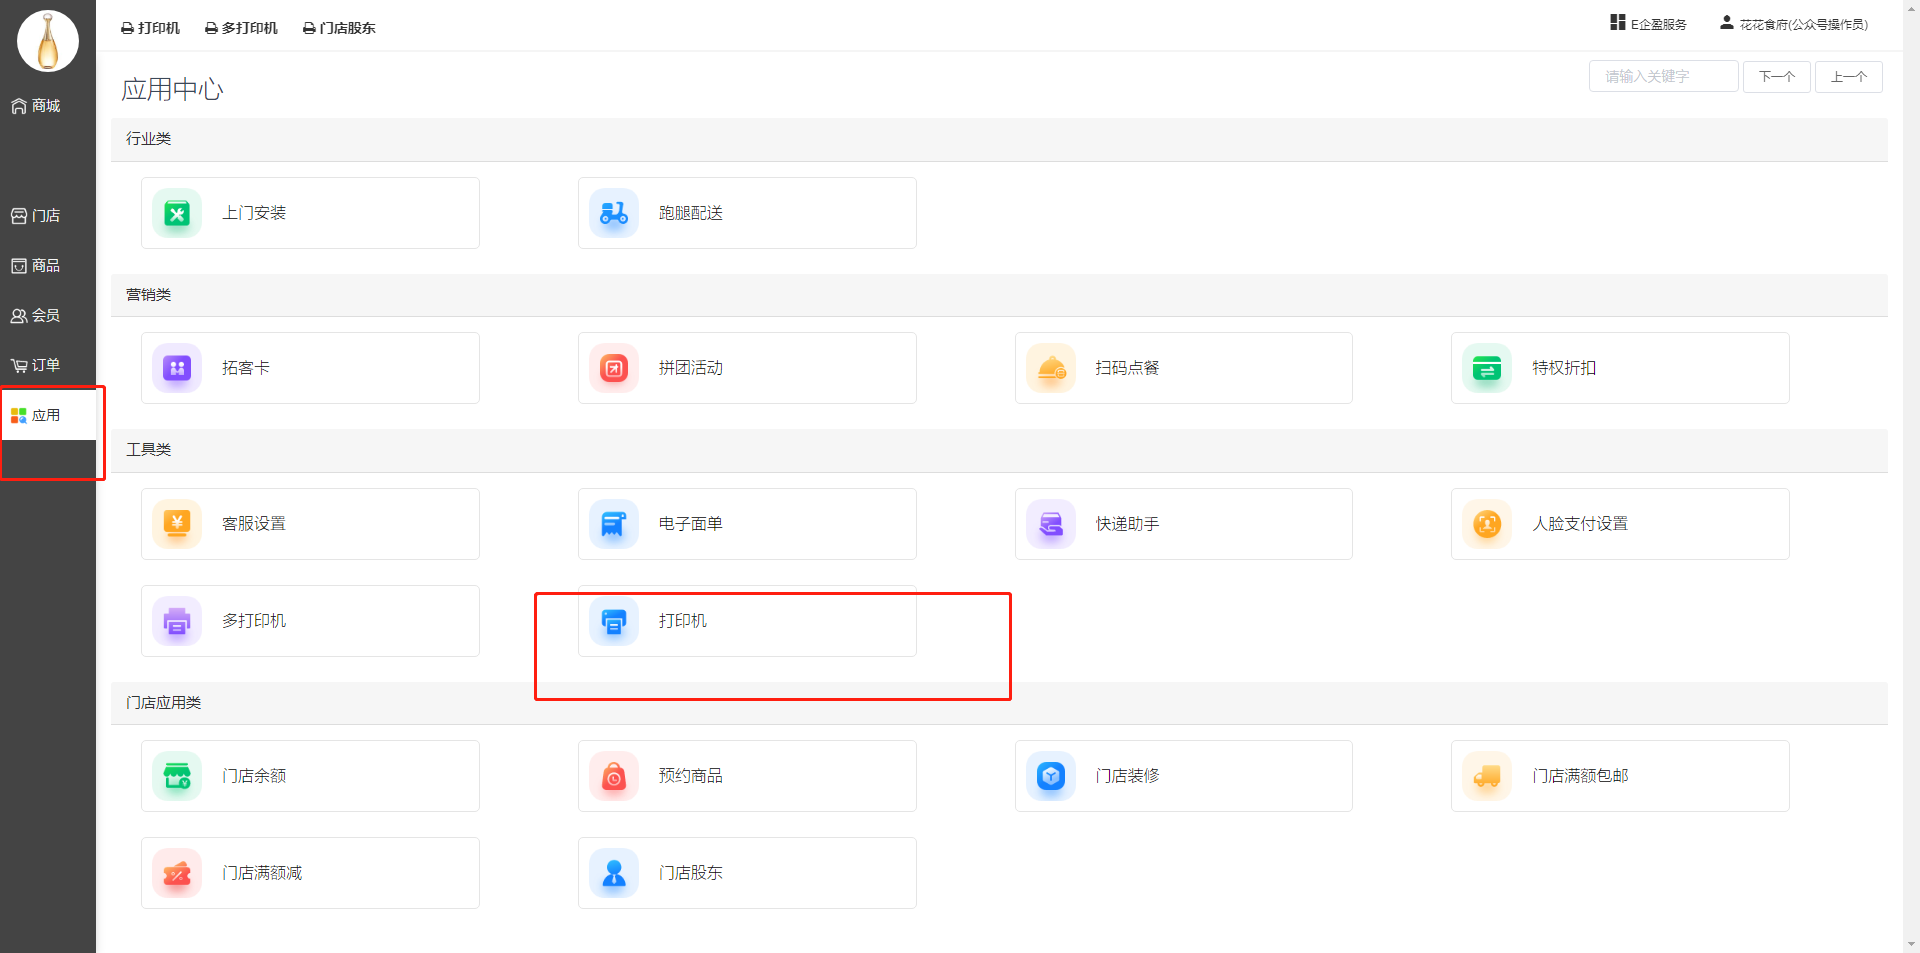Open the 拼团活动 red icon

613,369
